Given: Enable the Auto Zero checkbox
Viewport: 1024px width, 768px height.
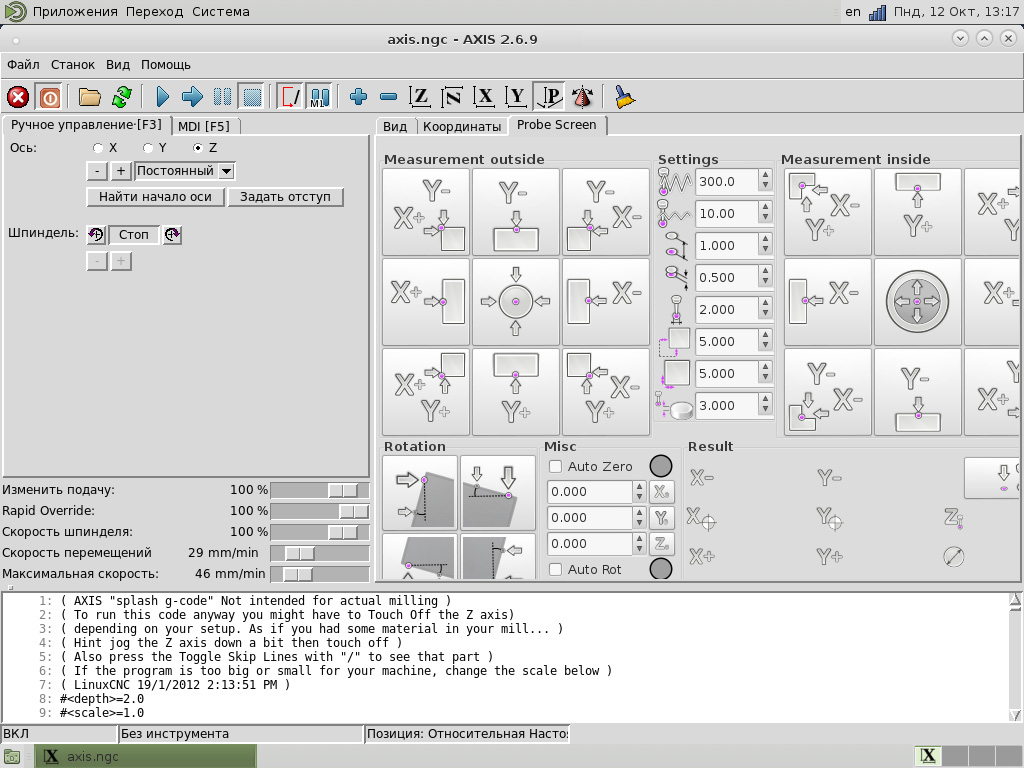Looking at the screenshot, I should (x=556, y=467).
